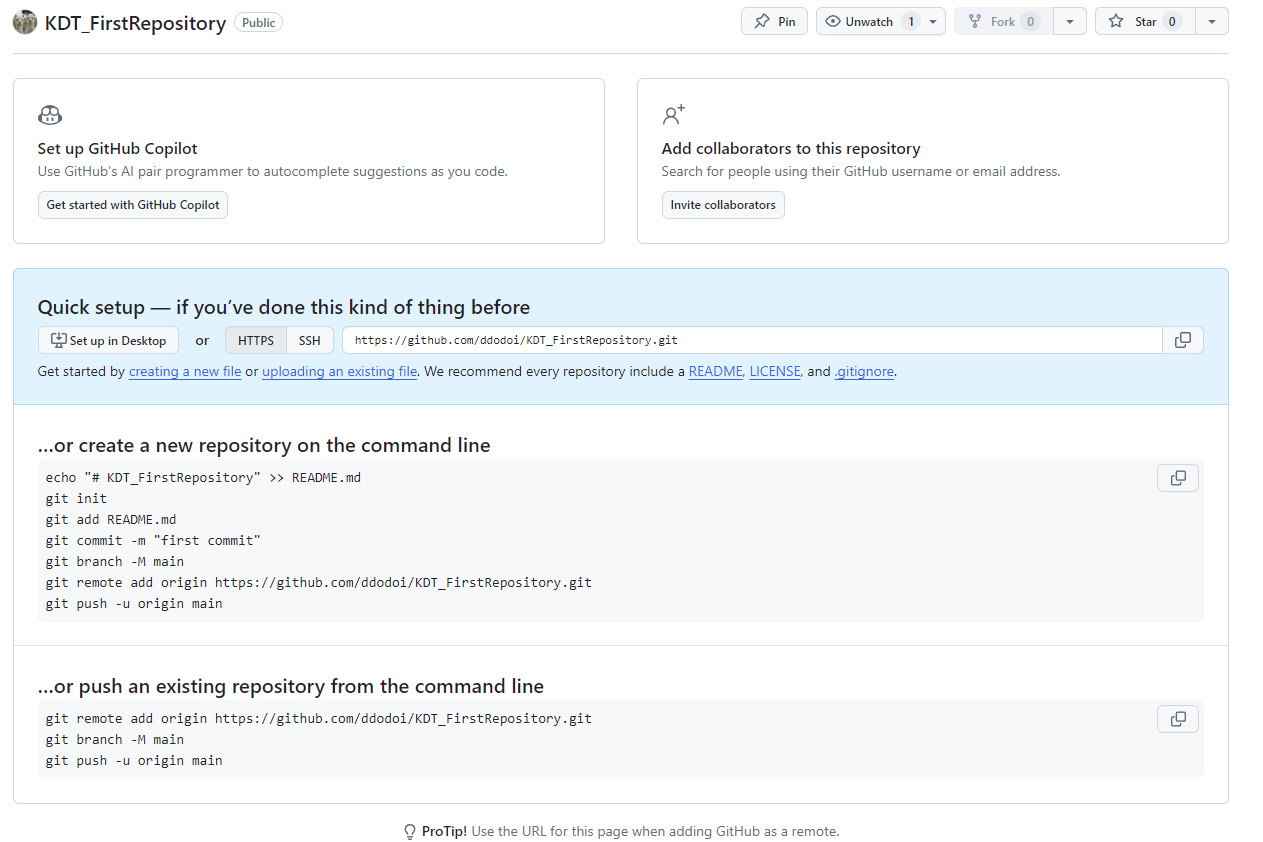Open the LICENSE link

click(x=775, y=371)
